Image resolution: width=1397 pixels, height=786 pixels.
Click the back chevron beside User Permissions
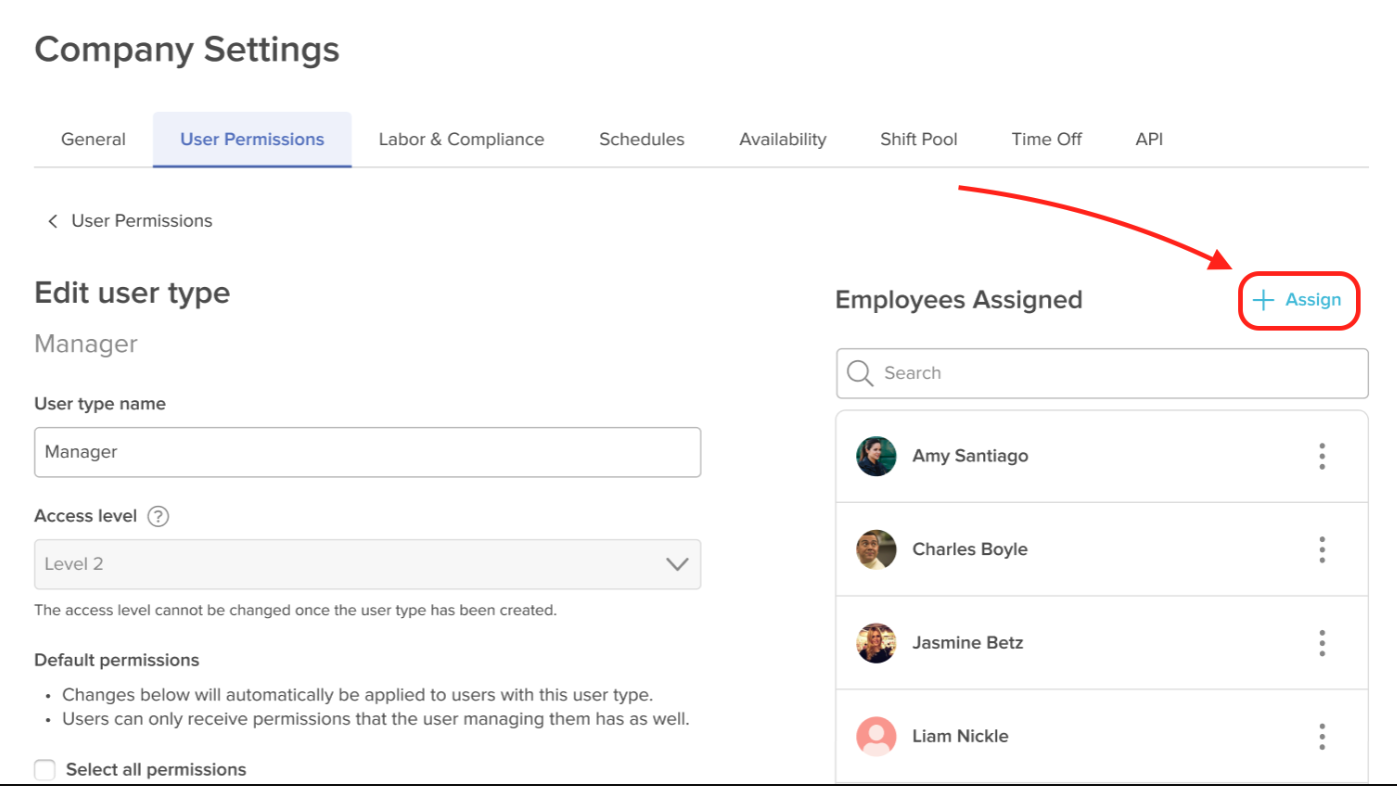pos(52,221)
